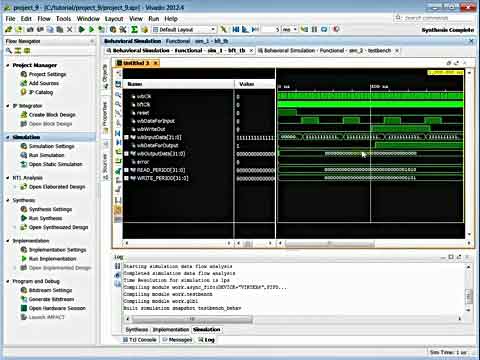Click the red icon at toolbar end

[336, 30]
